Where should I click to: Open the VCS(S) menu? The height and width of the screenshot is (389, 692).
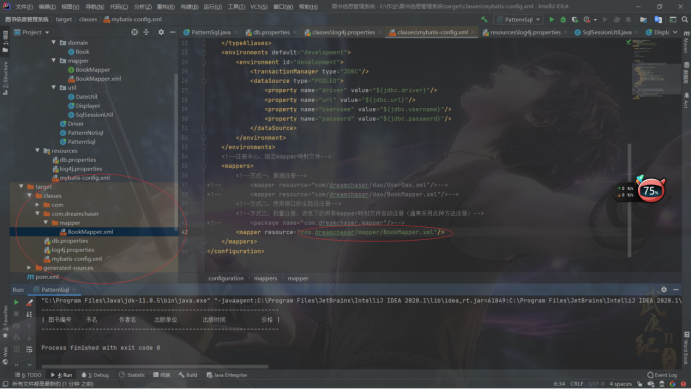point(259,7)
